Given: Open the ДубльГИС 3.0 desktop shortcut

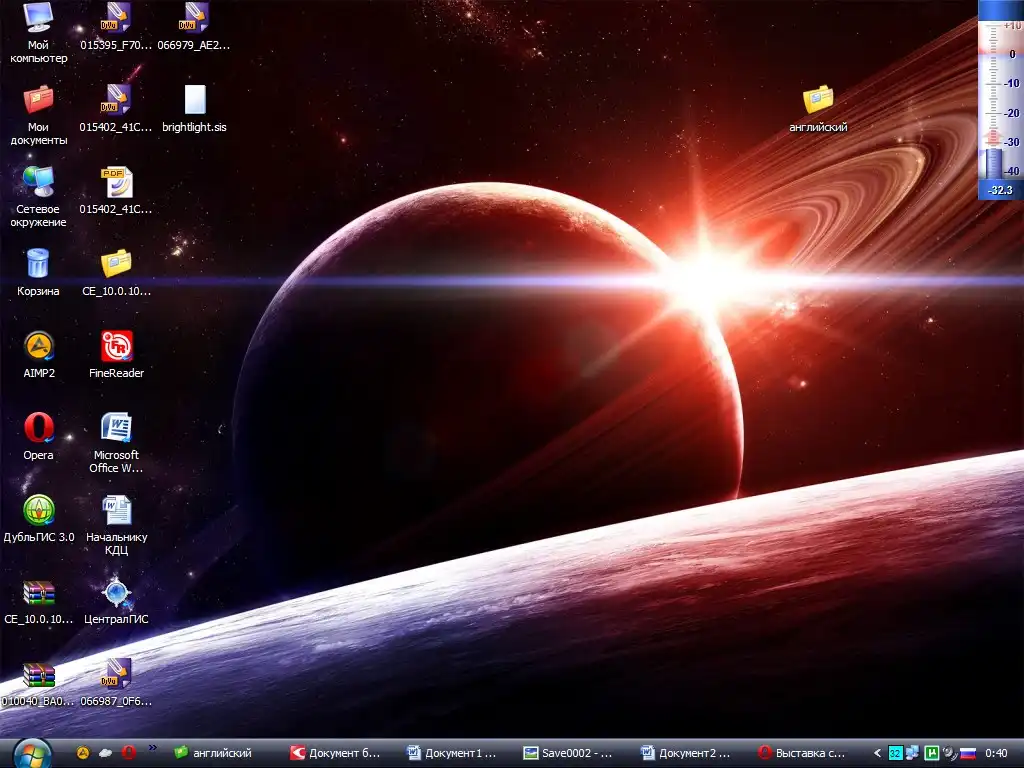Looking at the screenshot, I should 38,511.
